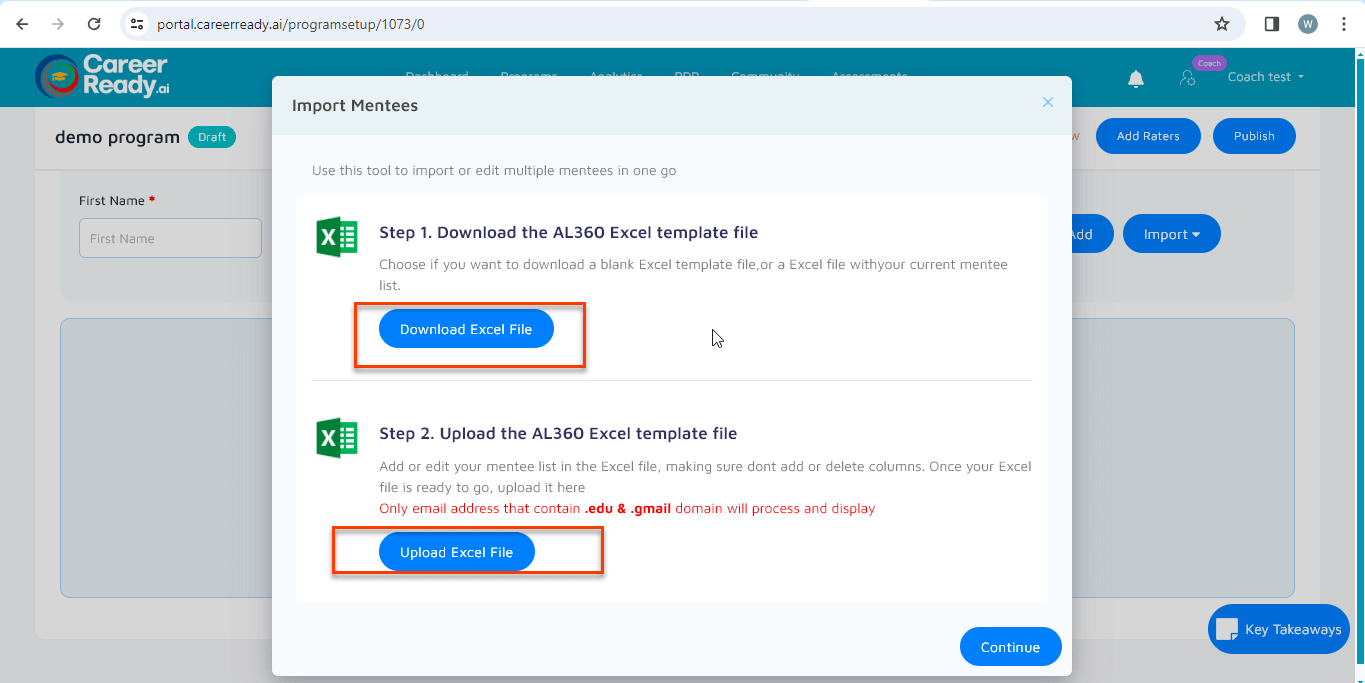The width and height of the screenshot is (1365, 683).
Task: Open the browser side panel
Action: [1272, 24]
